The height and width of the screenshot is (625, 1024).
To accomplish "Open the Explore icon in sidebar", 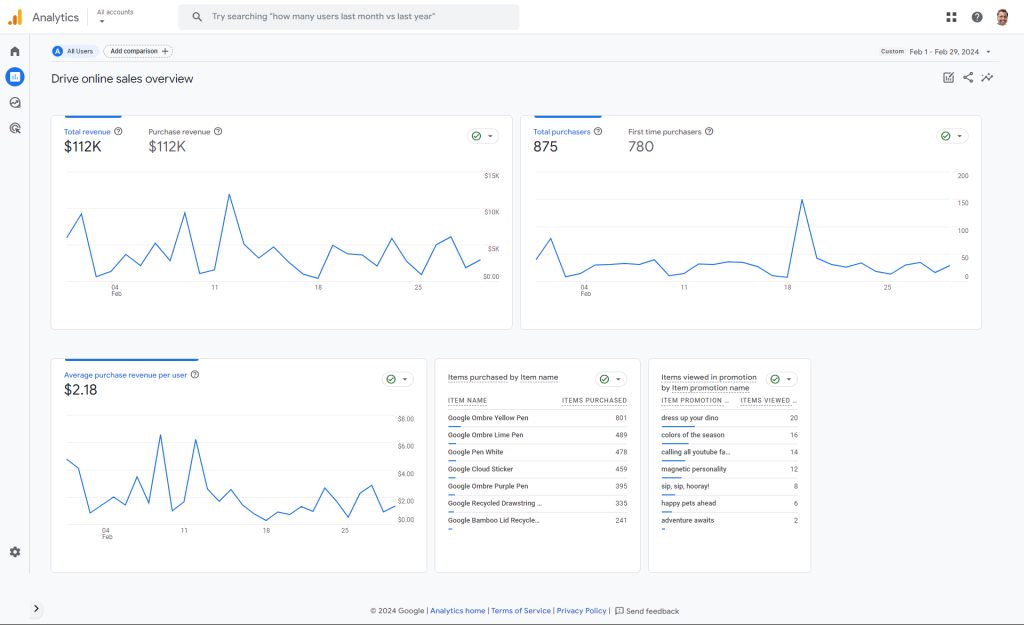I will [x=15, y=103].
